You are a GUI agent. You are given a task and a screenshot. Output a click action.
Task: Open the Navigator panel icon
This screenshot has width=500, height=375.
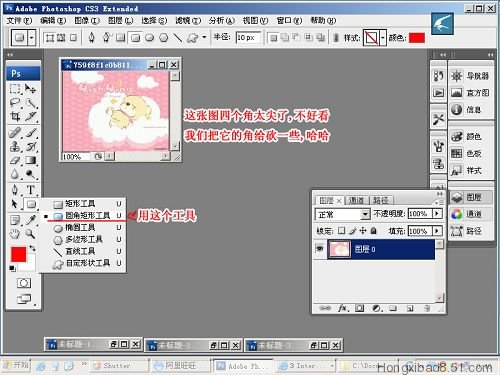(471, 76)
